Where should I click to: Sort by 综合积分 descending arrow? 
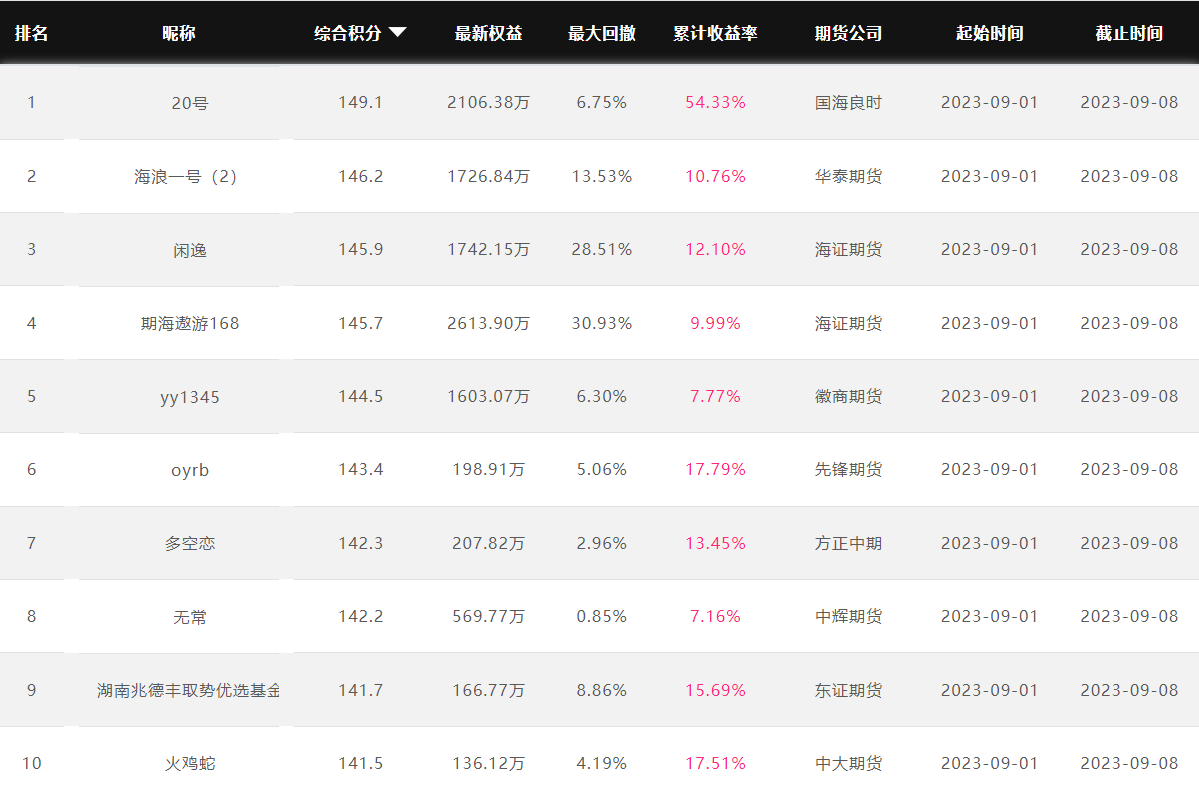(398, 32)
